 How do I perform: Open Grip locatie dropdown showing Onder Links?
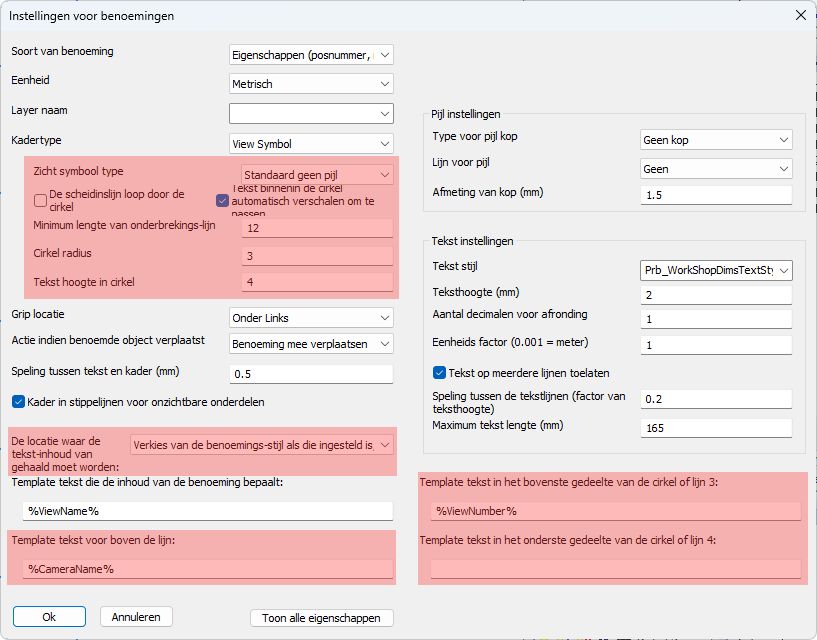[x=311, y=318]
